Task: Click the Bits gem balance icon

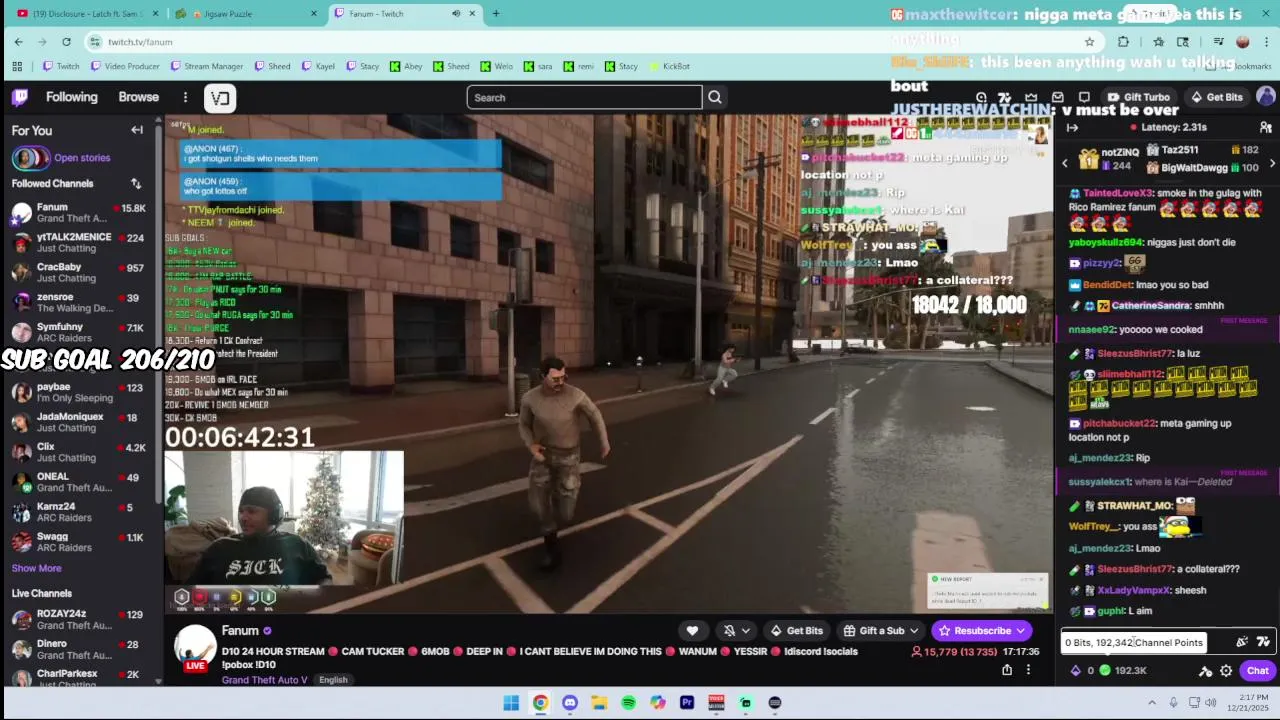Action: pos(1076,670)
